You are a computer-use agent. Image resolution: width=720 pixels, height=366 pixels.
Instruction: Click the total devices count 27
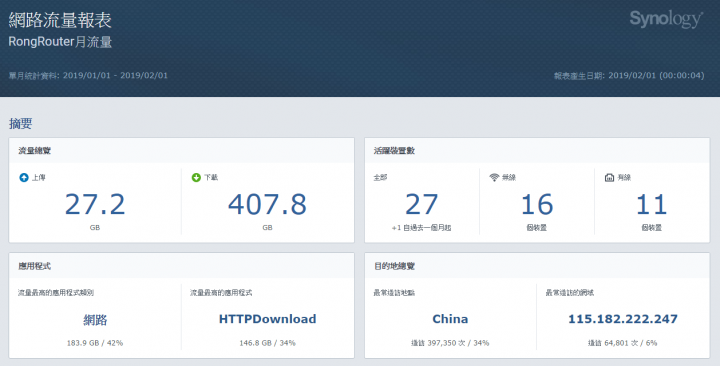pyautogui.click(x=421, y=204)
